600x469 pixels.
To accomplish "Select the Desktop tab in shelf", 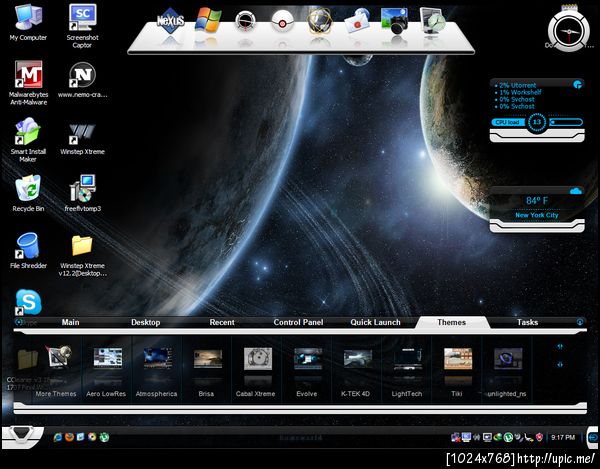I will [x=145, y=323].
